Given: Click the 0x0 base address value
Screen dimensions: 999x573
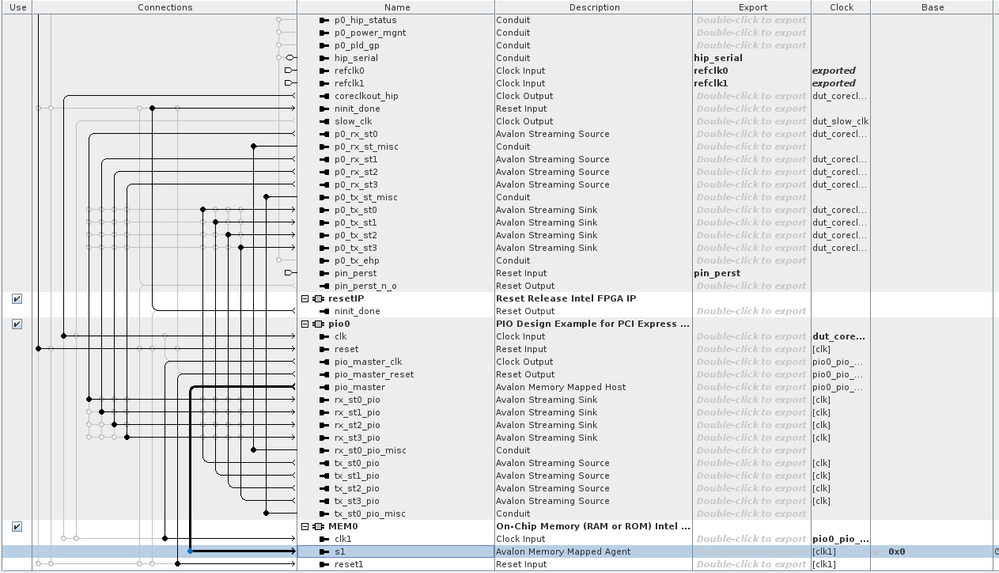Looking at the screenshot, I should tap(896, 552).
